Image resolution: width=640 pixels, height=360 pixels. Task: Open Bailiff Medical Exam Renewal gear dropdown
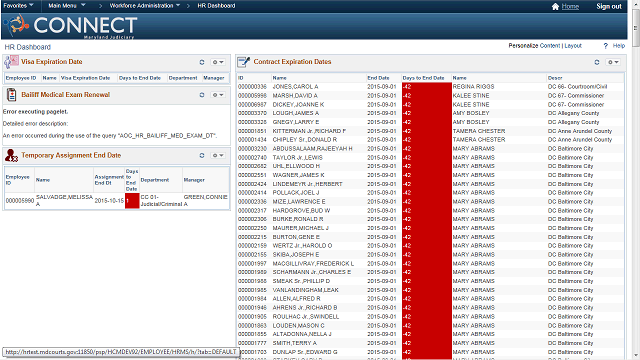[x=218, y=95]
